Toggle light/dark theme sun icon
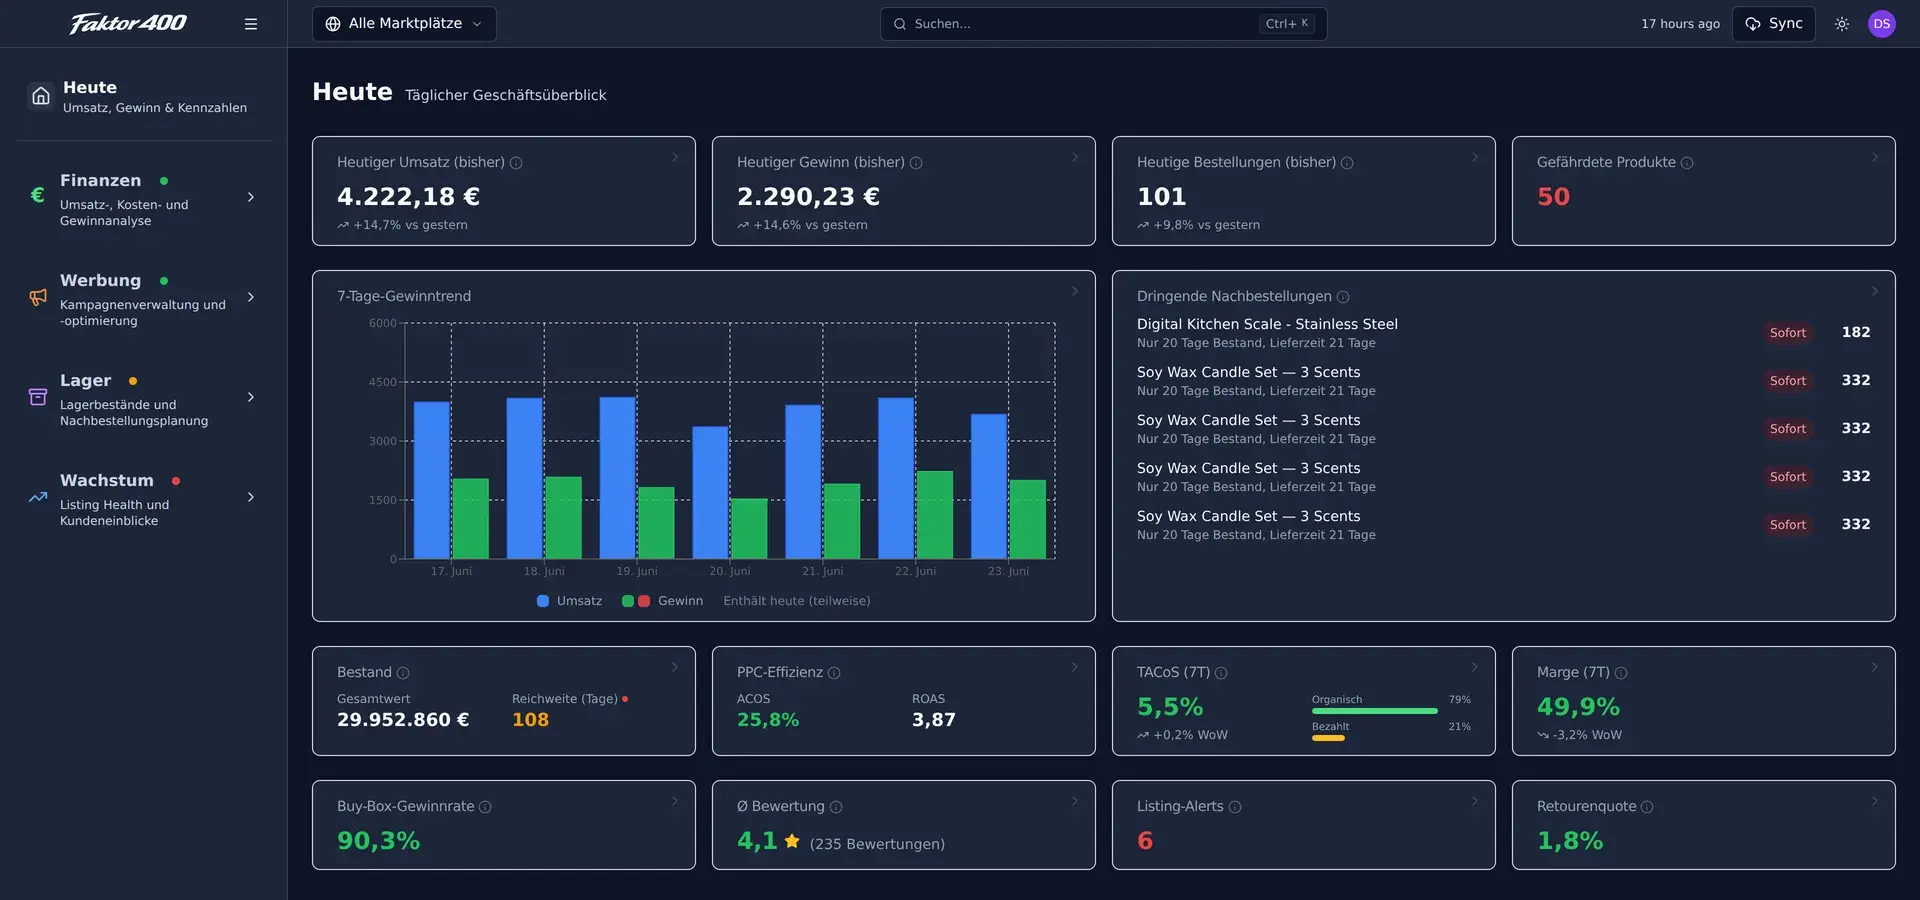 point(1842,24)
